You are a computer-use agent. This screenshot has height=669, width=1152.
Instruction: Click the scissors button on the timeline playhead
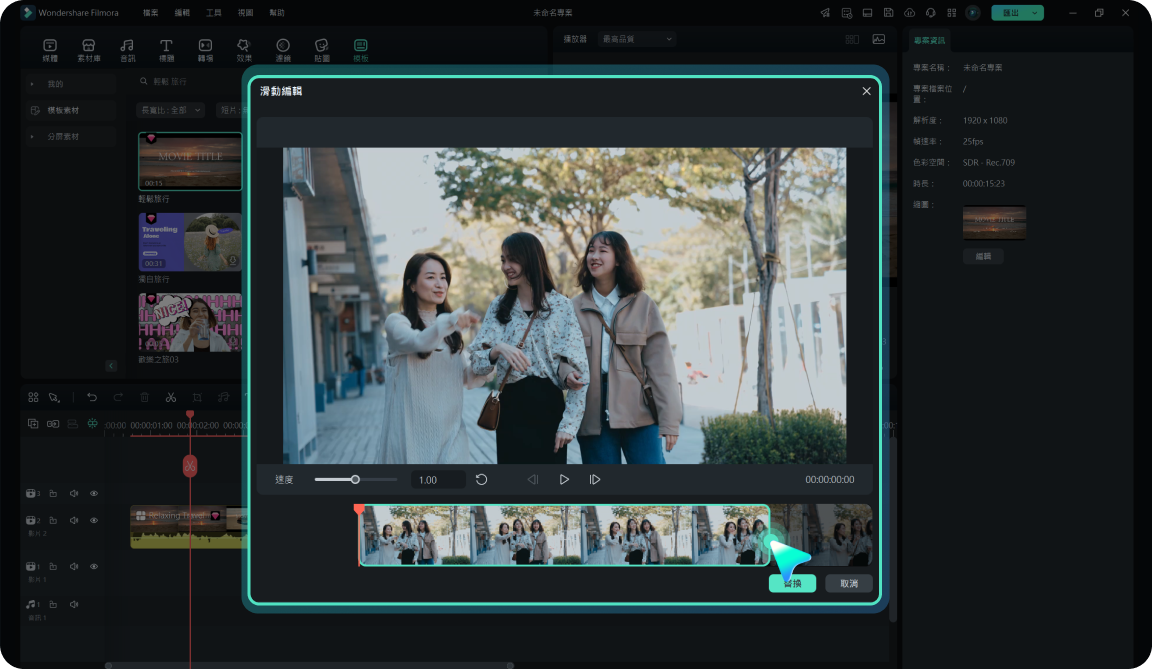coord(190,466)
